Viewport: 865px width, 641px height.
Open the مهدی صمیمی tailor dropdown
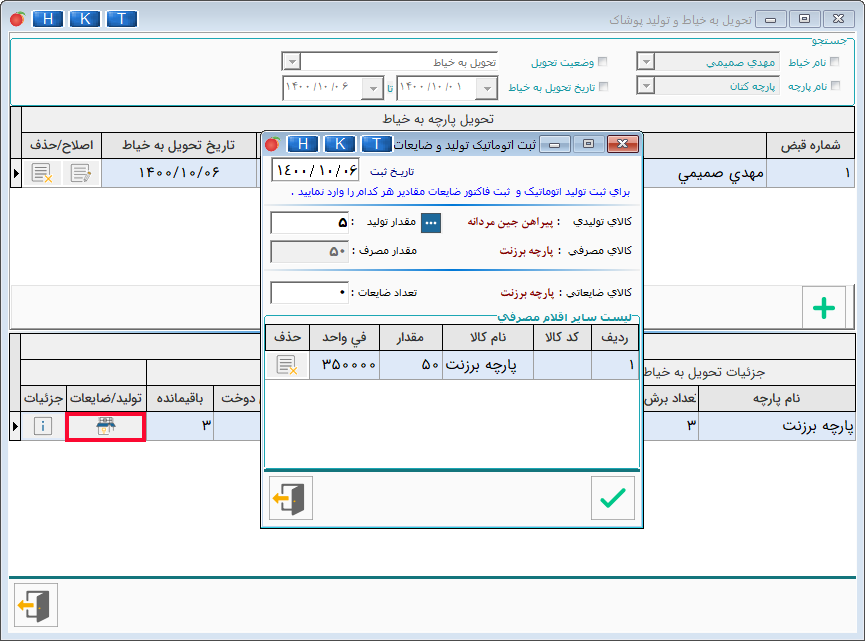(645, 61)
